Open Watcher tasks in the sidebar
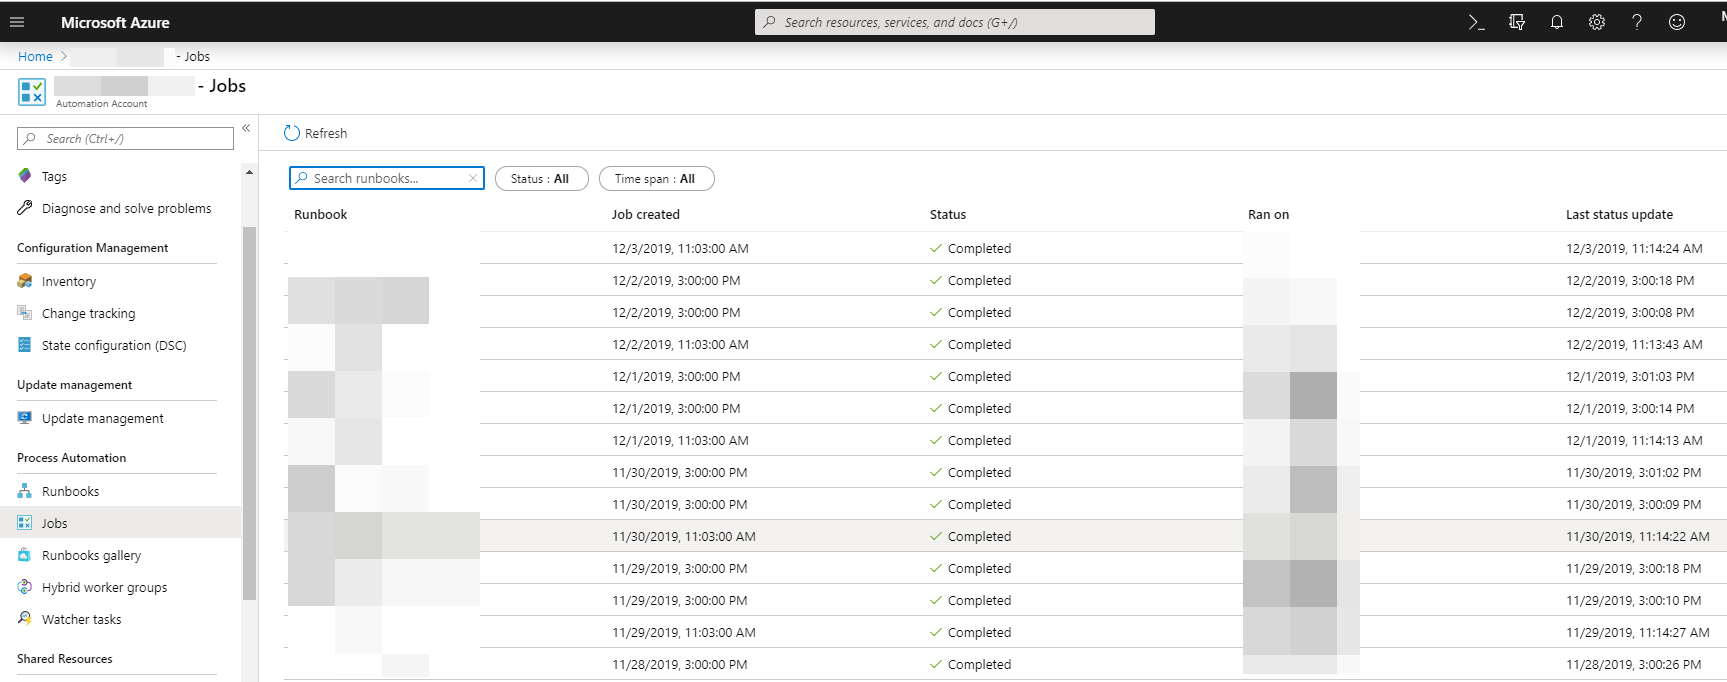Screen dimensions: 1727x682 81,619
